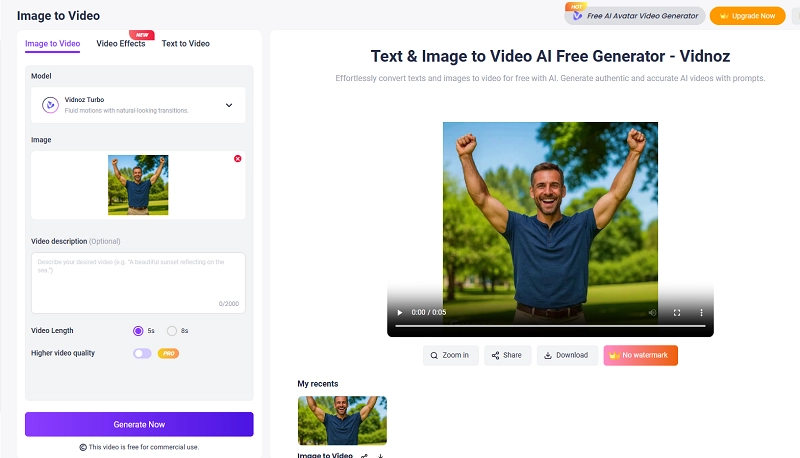Image resolution: width=800 pixels, height=458 pixels.
Task: Click the Generate Now button
Action: point(139,424)
